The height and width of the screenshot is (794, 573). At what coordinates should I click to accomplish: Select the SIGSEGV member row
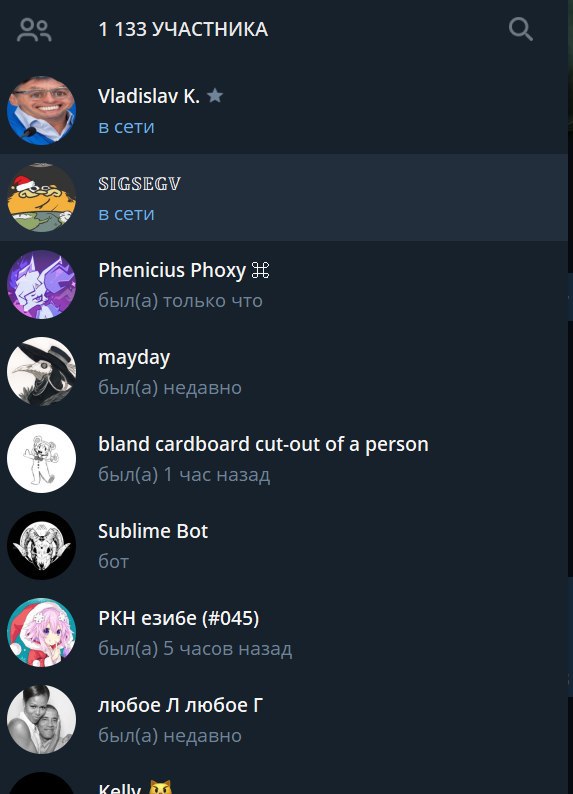283,197
